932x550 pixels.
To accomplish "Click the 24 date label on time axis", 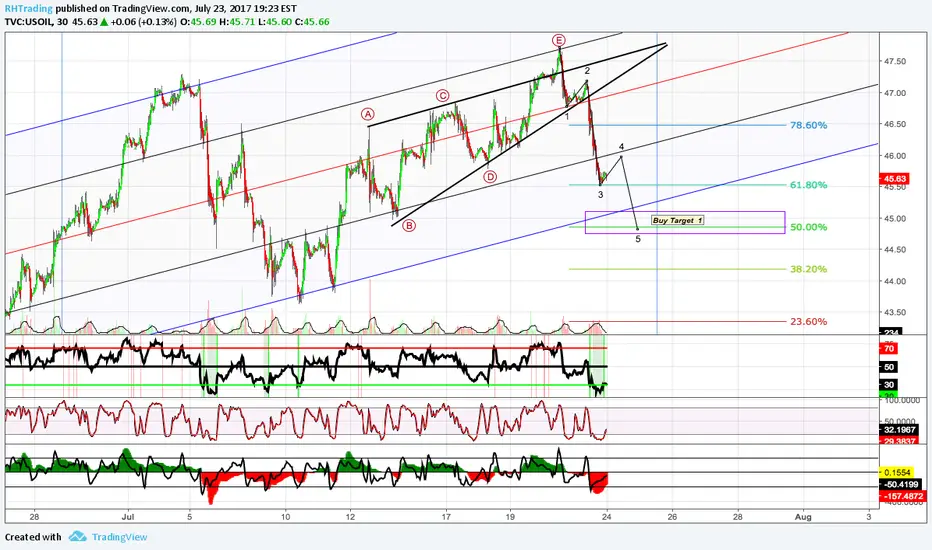I will tap(606, 517).
